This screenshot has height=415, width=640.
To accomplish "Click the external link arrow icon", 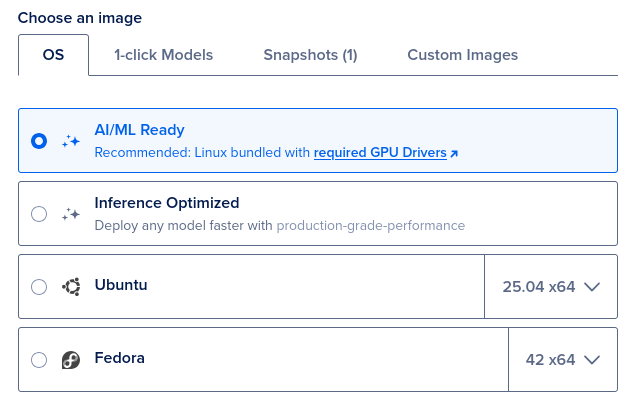I will click(454, 154).
